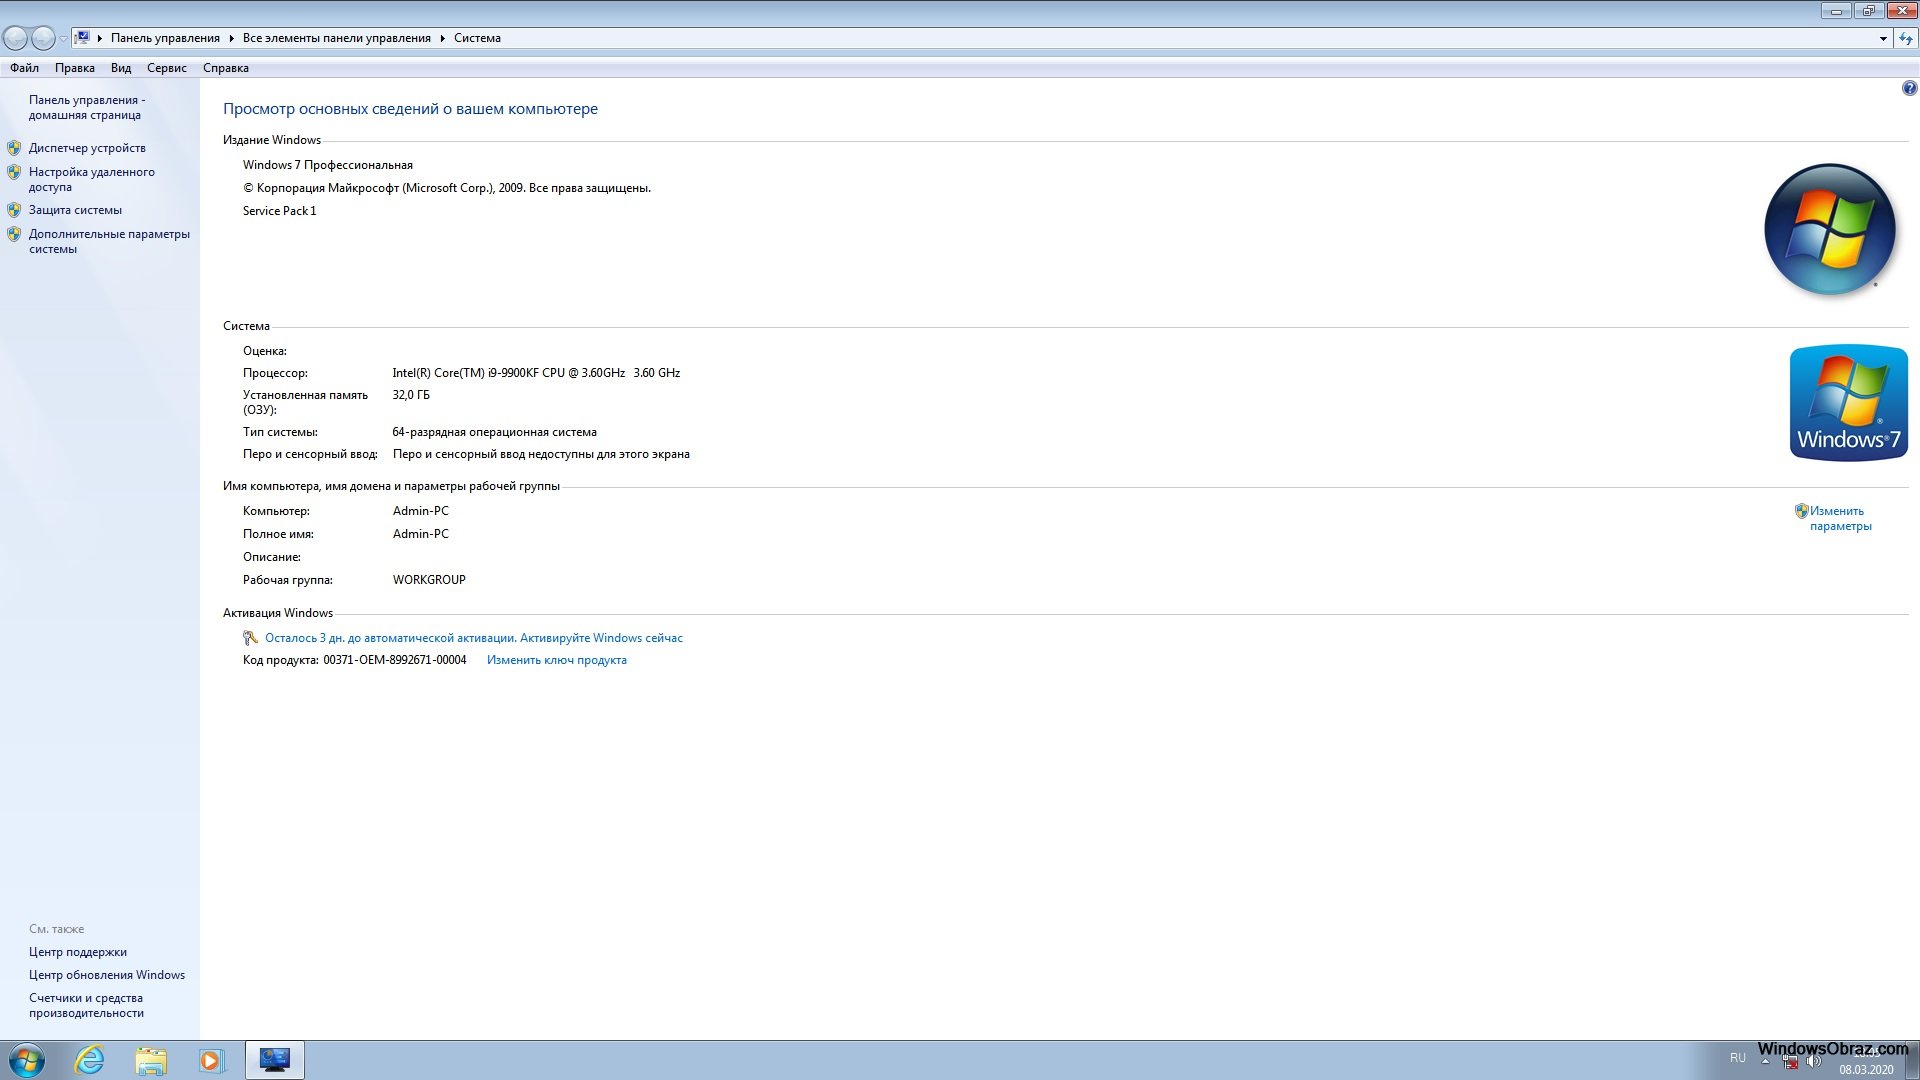
Task: Open Файл menu
Action: point(22,67)
